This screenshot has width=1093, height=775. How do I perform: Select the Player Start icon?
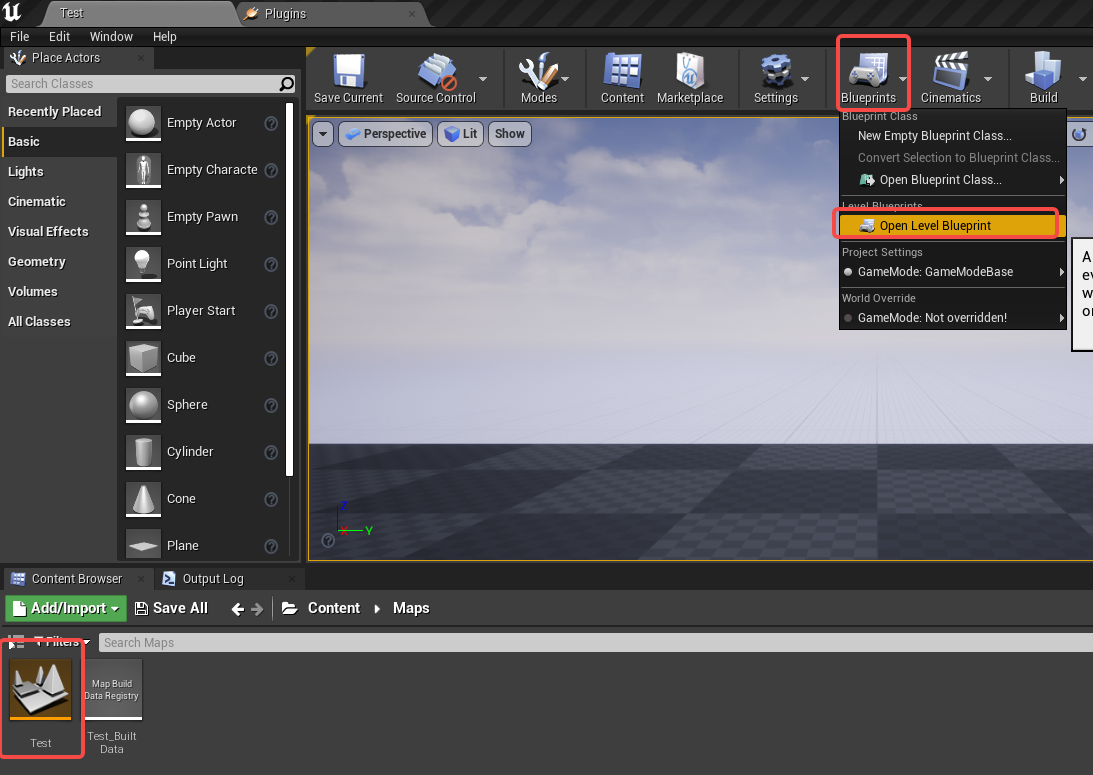pyautogui.click(x=143, y=311)
